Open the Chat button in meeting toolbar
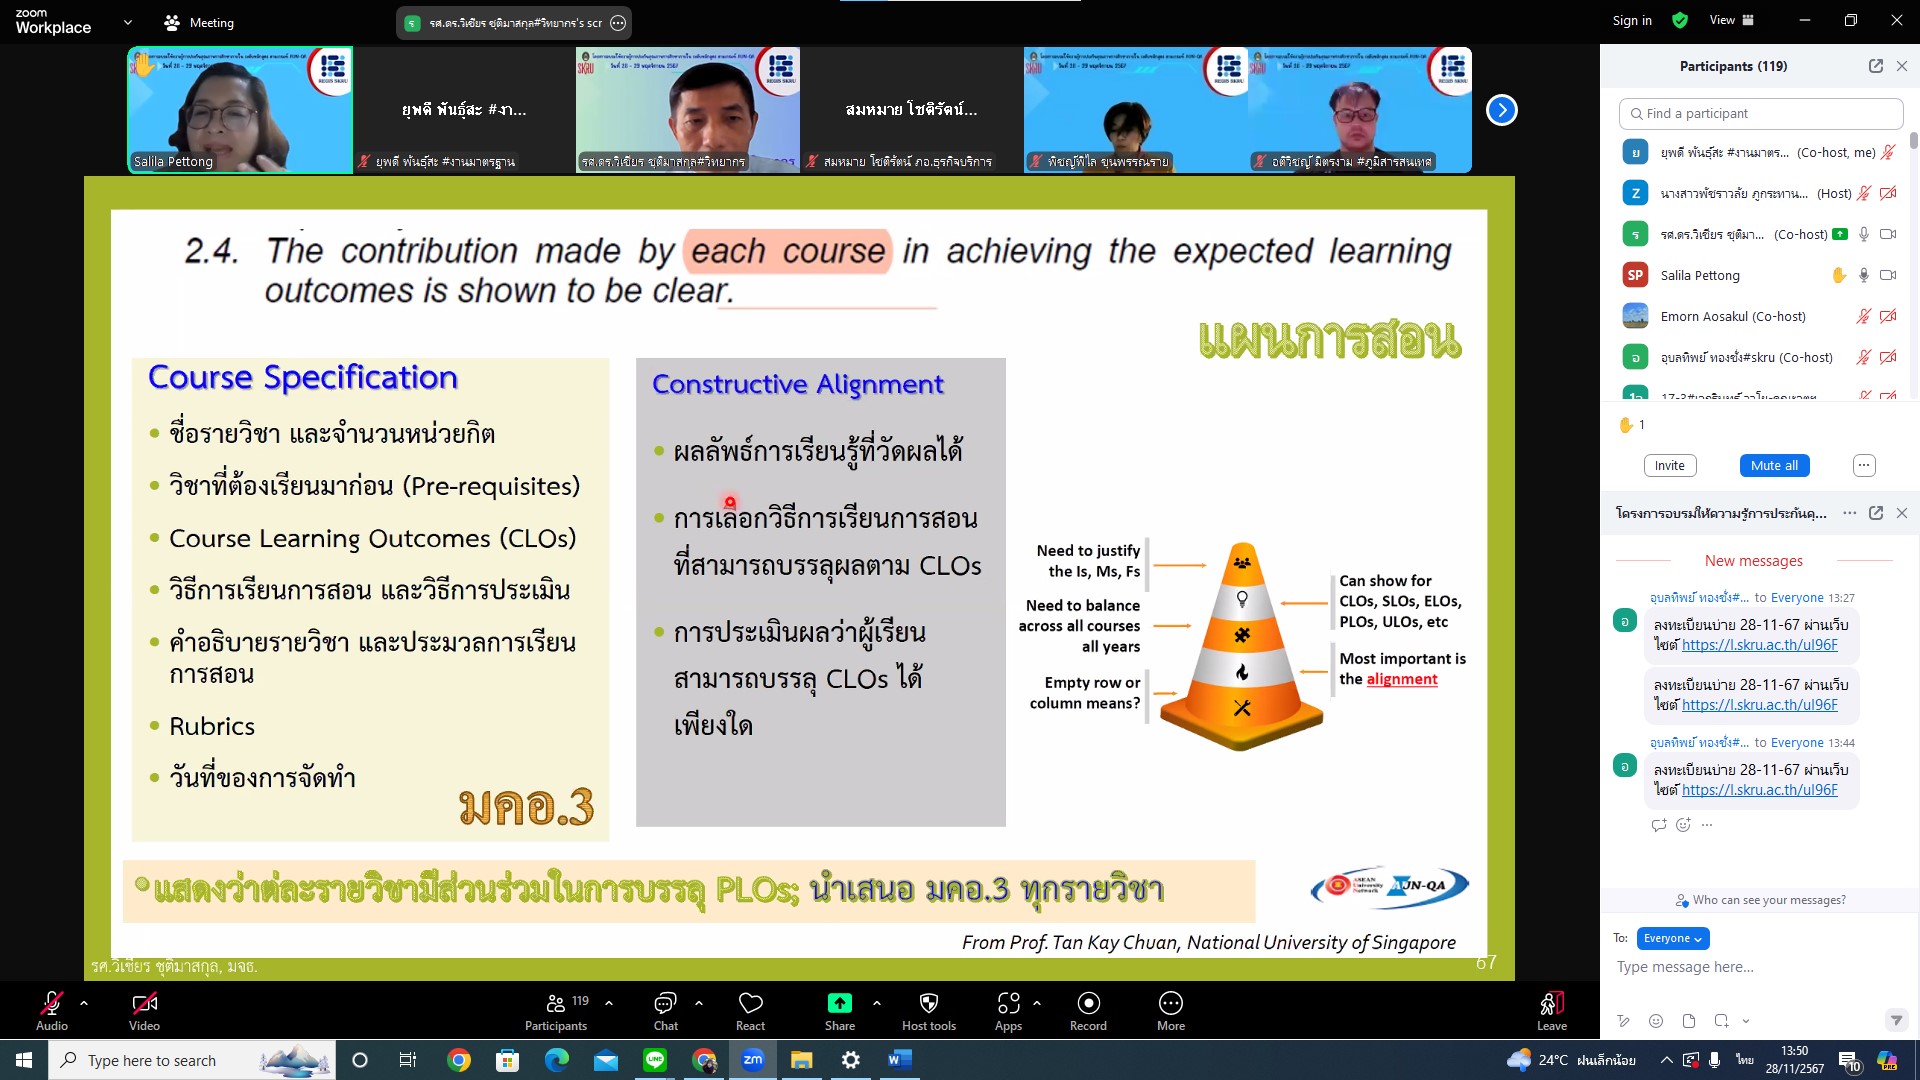The height and width of the screenshot is (1080, 1920). pos(666,1010)
